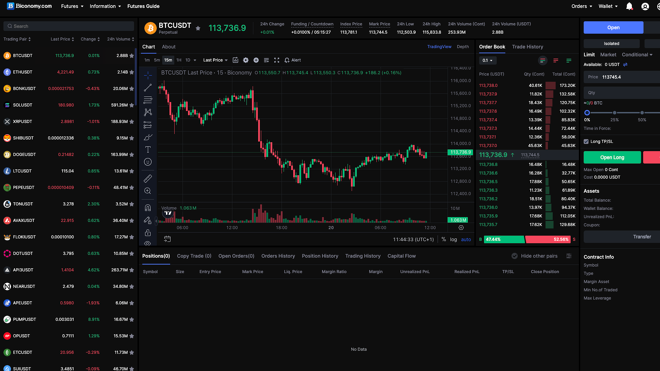Image resolution: width=660 pixels, height=371 pixels.
Task: Show combined buy/sell order book view
Action: tap(543, 61)
